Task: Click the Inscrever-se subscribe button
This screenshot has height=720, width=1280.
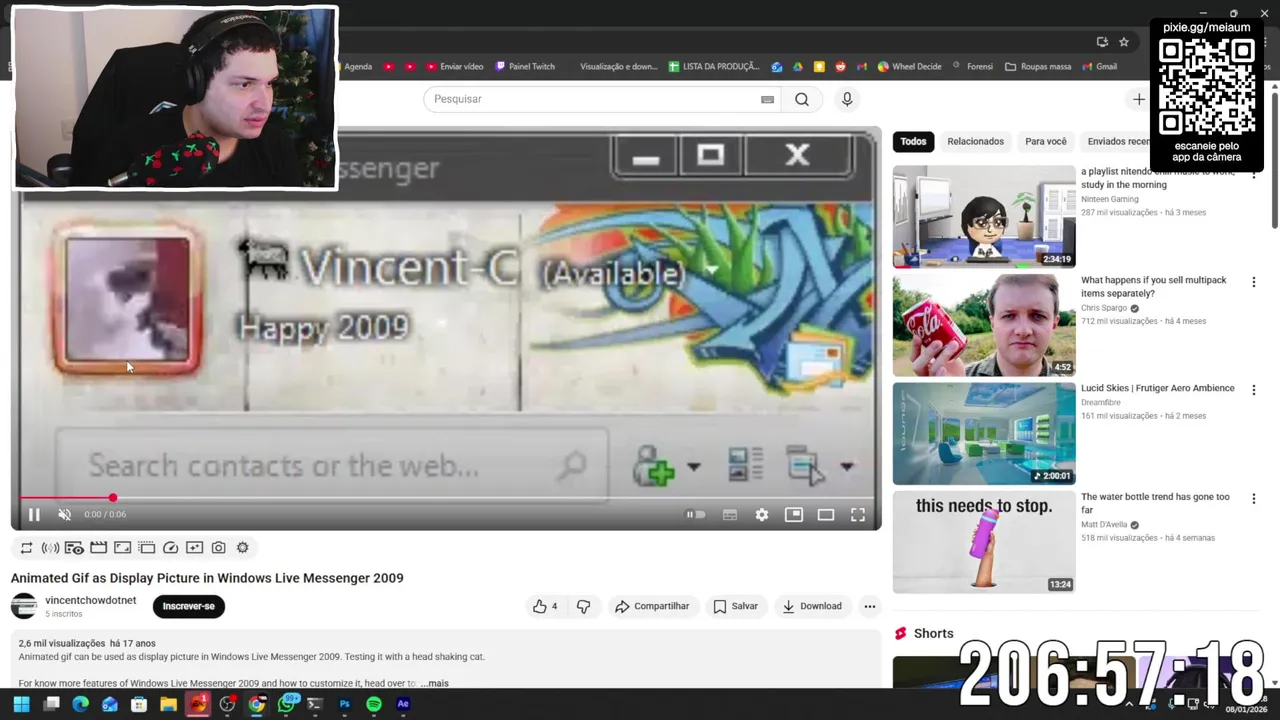Action: coord(188,606)
